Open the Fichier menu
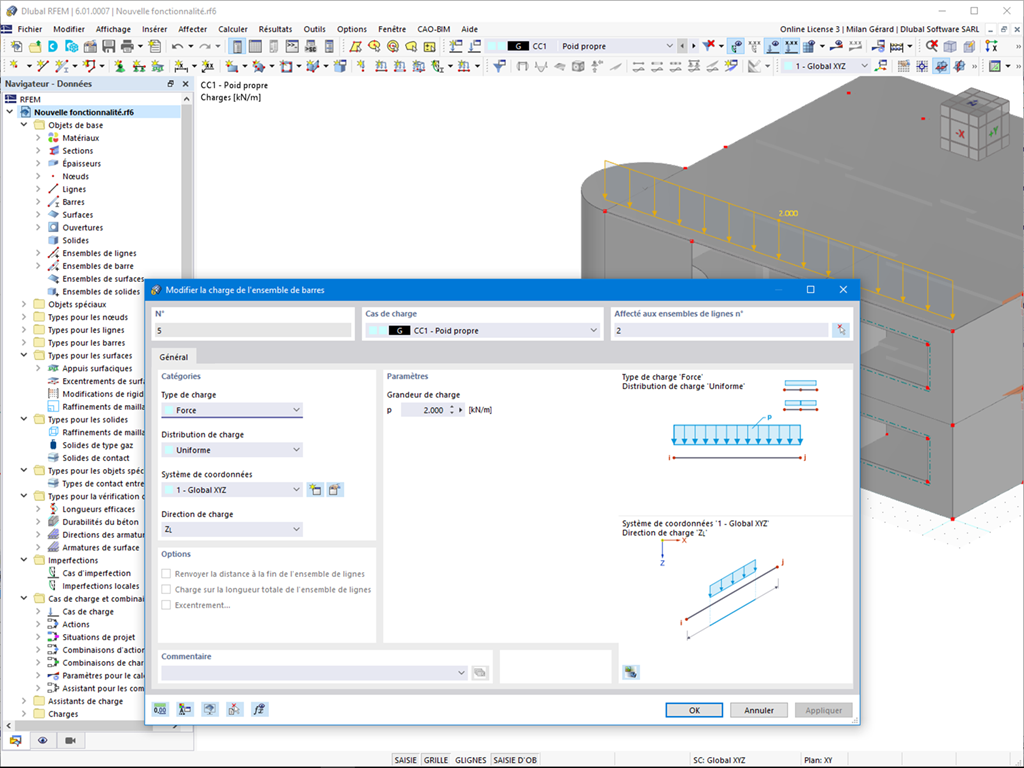Image resolution: width=1024 pixels, height=768 pixels. click(x=30, y=29)
